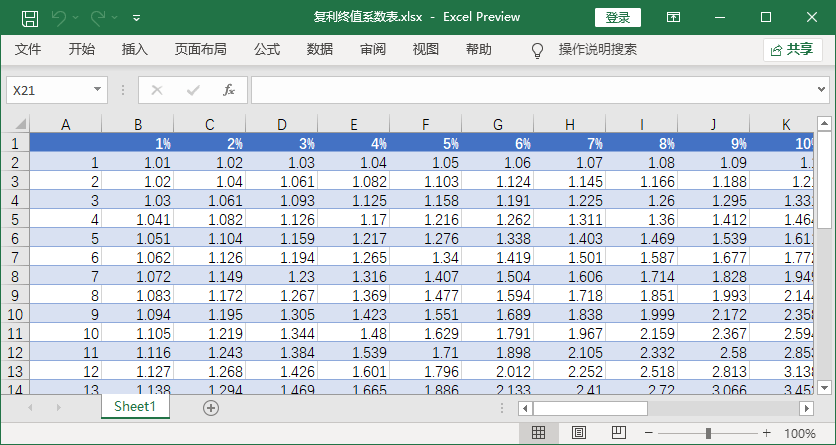
Task: Expand the formula bar chevron
Action: (822, 90)
